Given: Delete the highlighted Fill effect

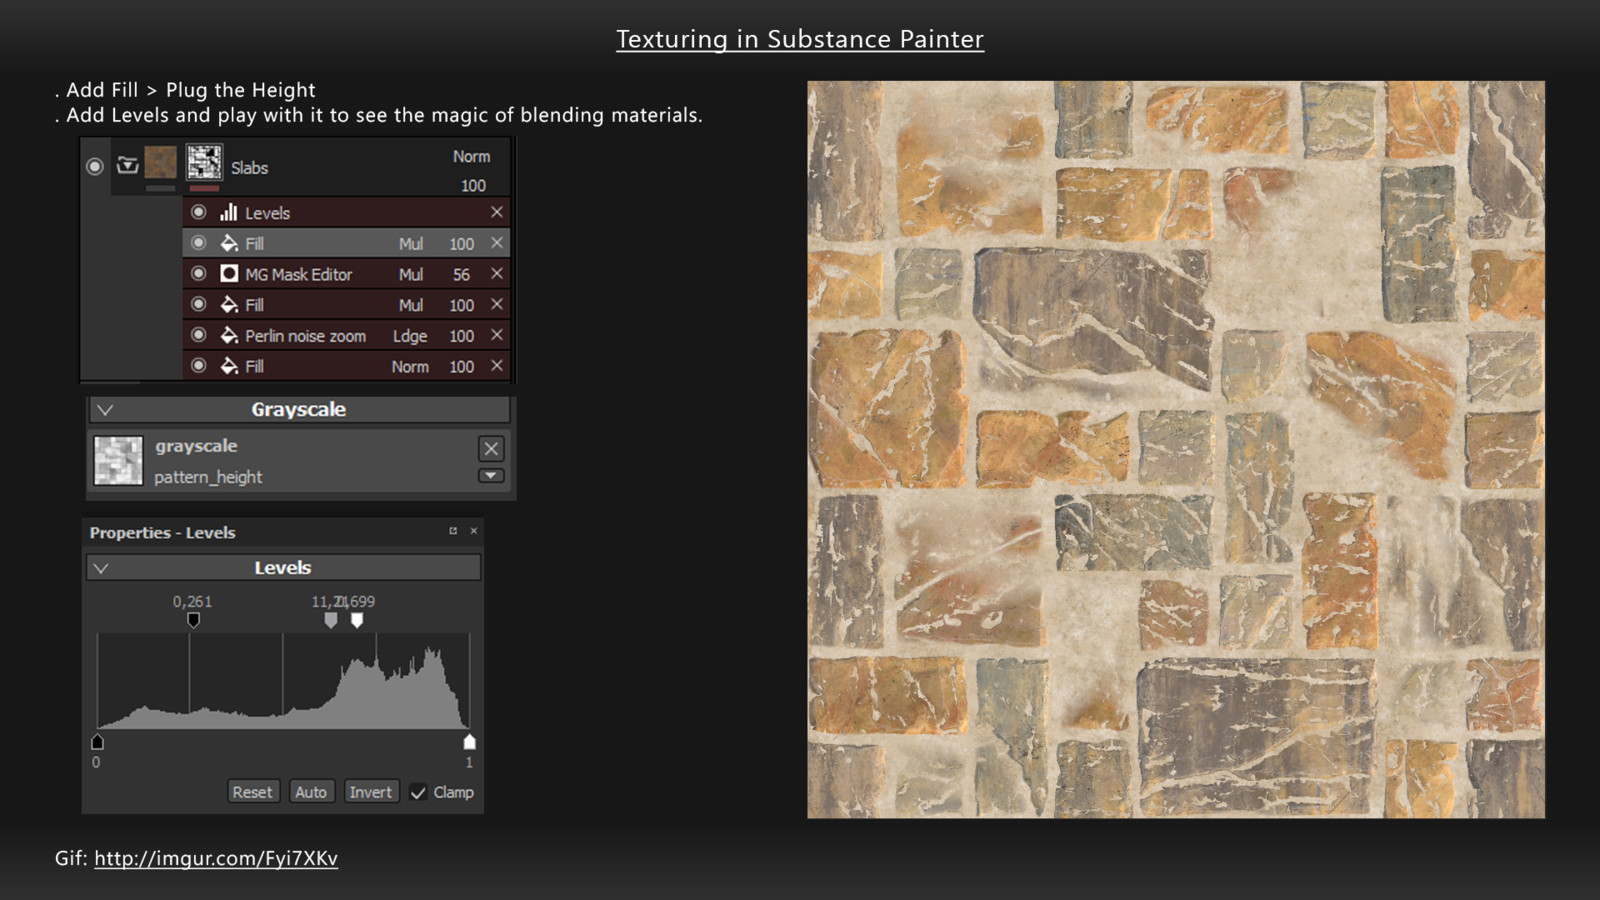Looking at the screenshot, I should pos(496,243).
